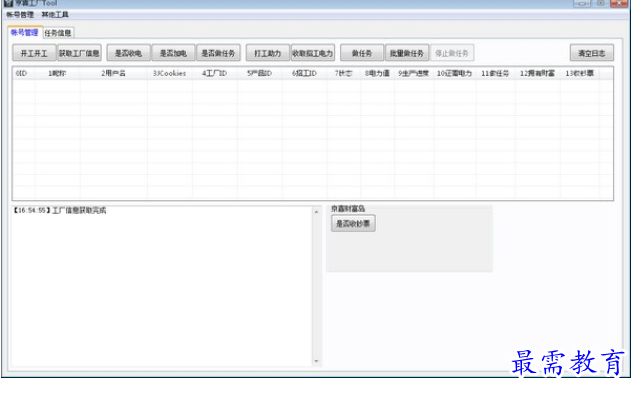Viewport: 633px width, 394px height.
Task: Switch to the 帐号管理 tab
Action: [x=25, y=33]
